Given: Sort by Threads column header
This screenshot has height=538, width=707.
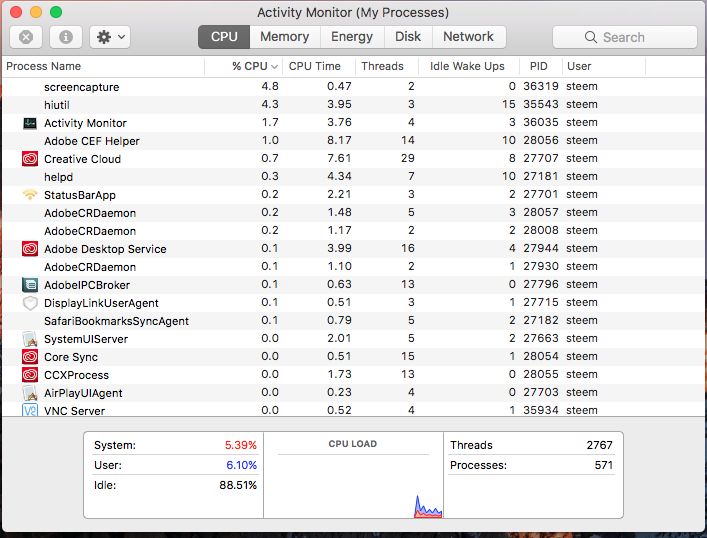Looking at the screenshot, I should (x=387, y=66).
